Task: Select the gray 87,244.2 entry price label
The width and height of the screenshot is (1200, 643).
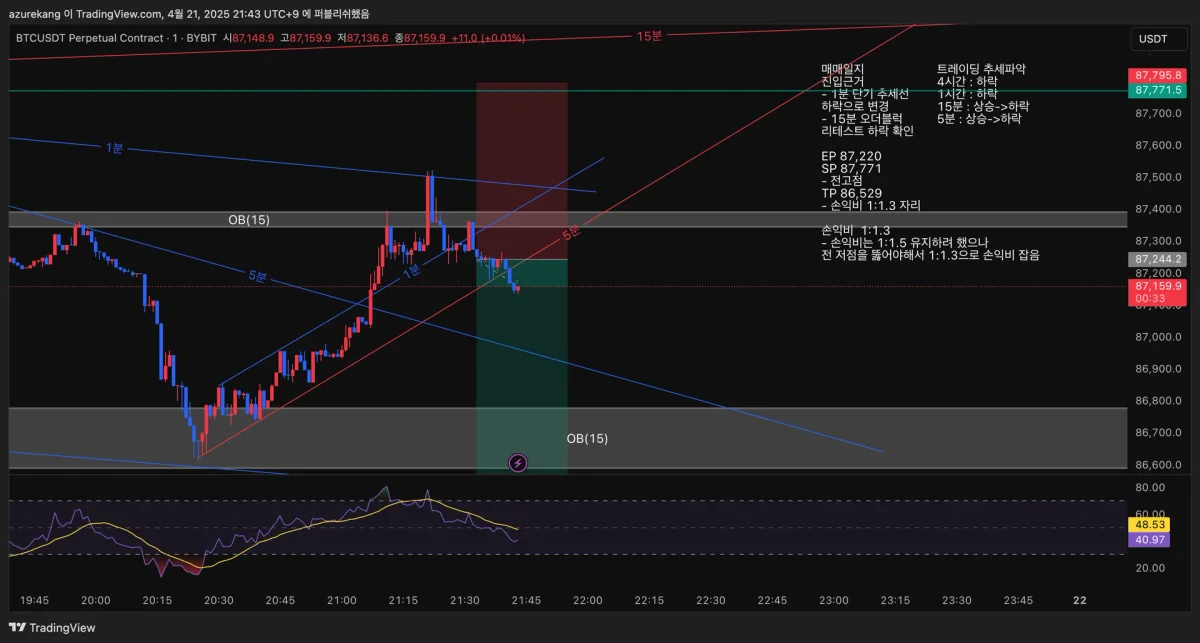Action: point(1157,259)
